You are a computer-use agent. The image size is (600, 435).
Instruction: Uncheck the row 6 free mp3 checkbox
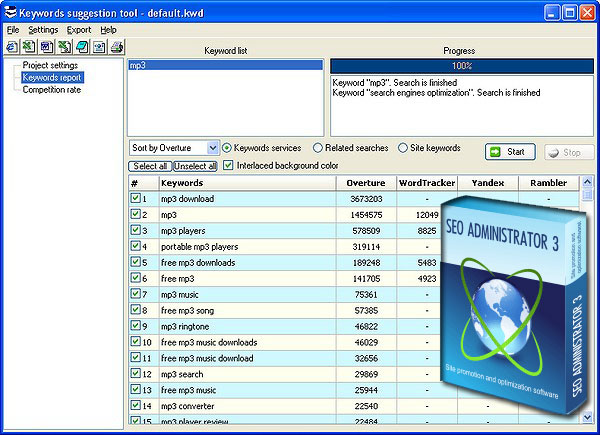tap(135, 278)
